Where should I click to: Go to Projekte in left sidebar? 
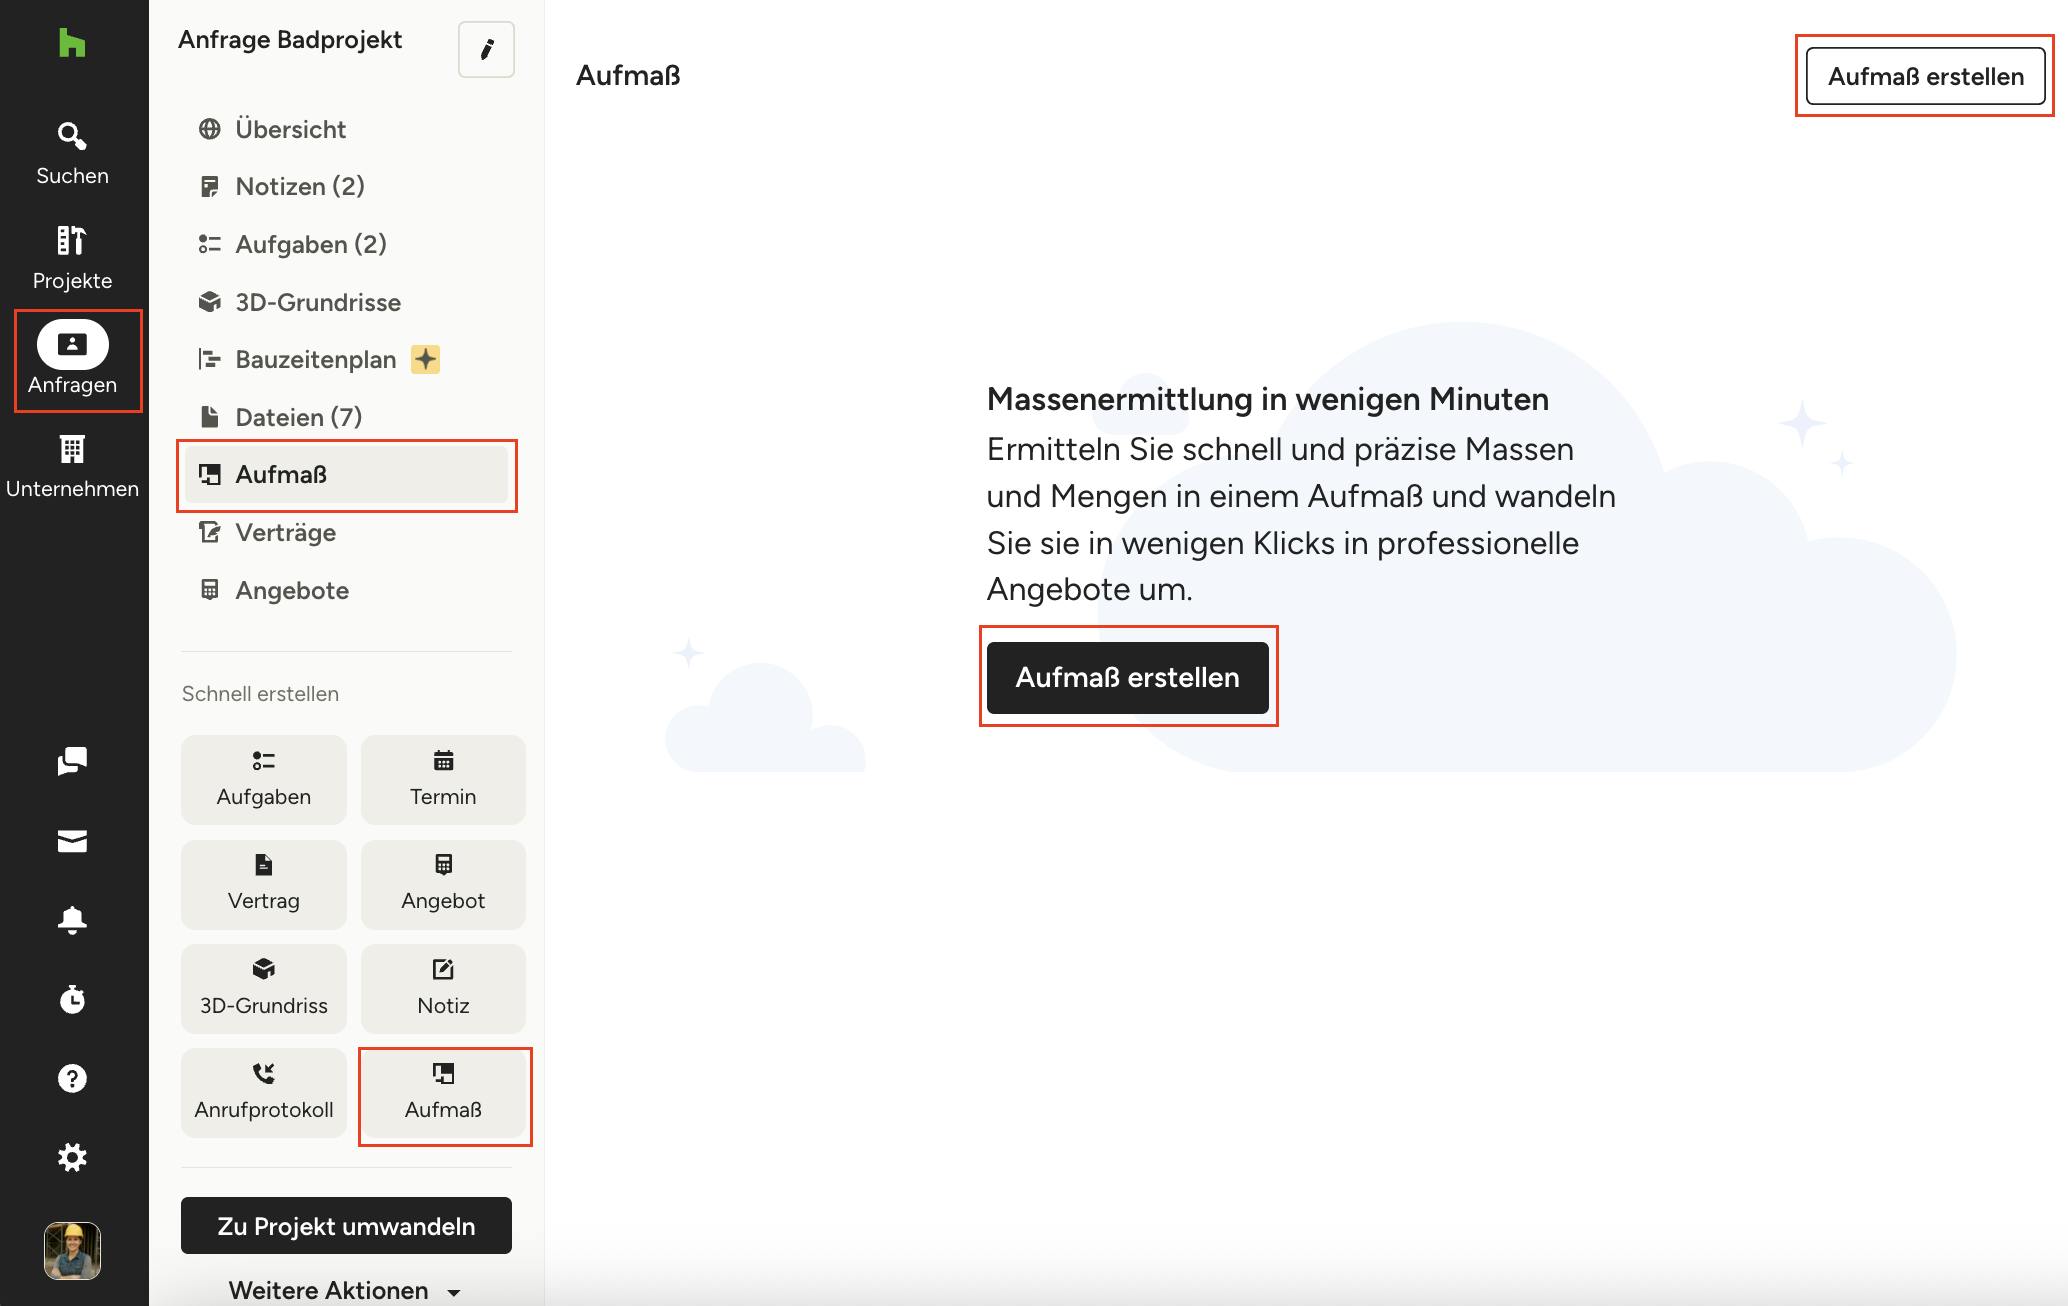(x=72, y=257)
